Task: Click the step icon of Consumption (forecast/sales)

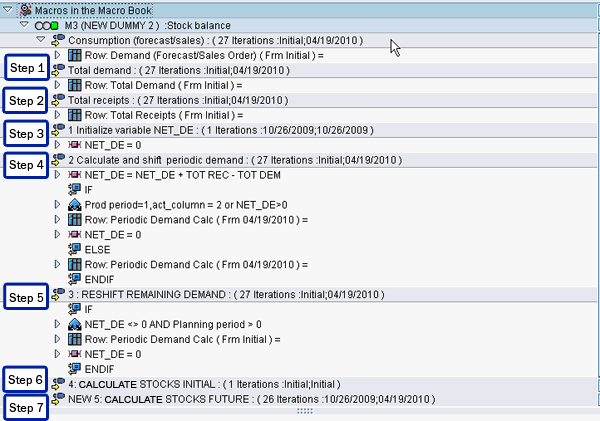Action: [58, 40]
